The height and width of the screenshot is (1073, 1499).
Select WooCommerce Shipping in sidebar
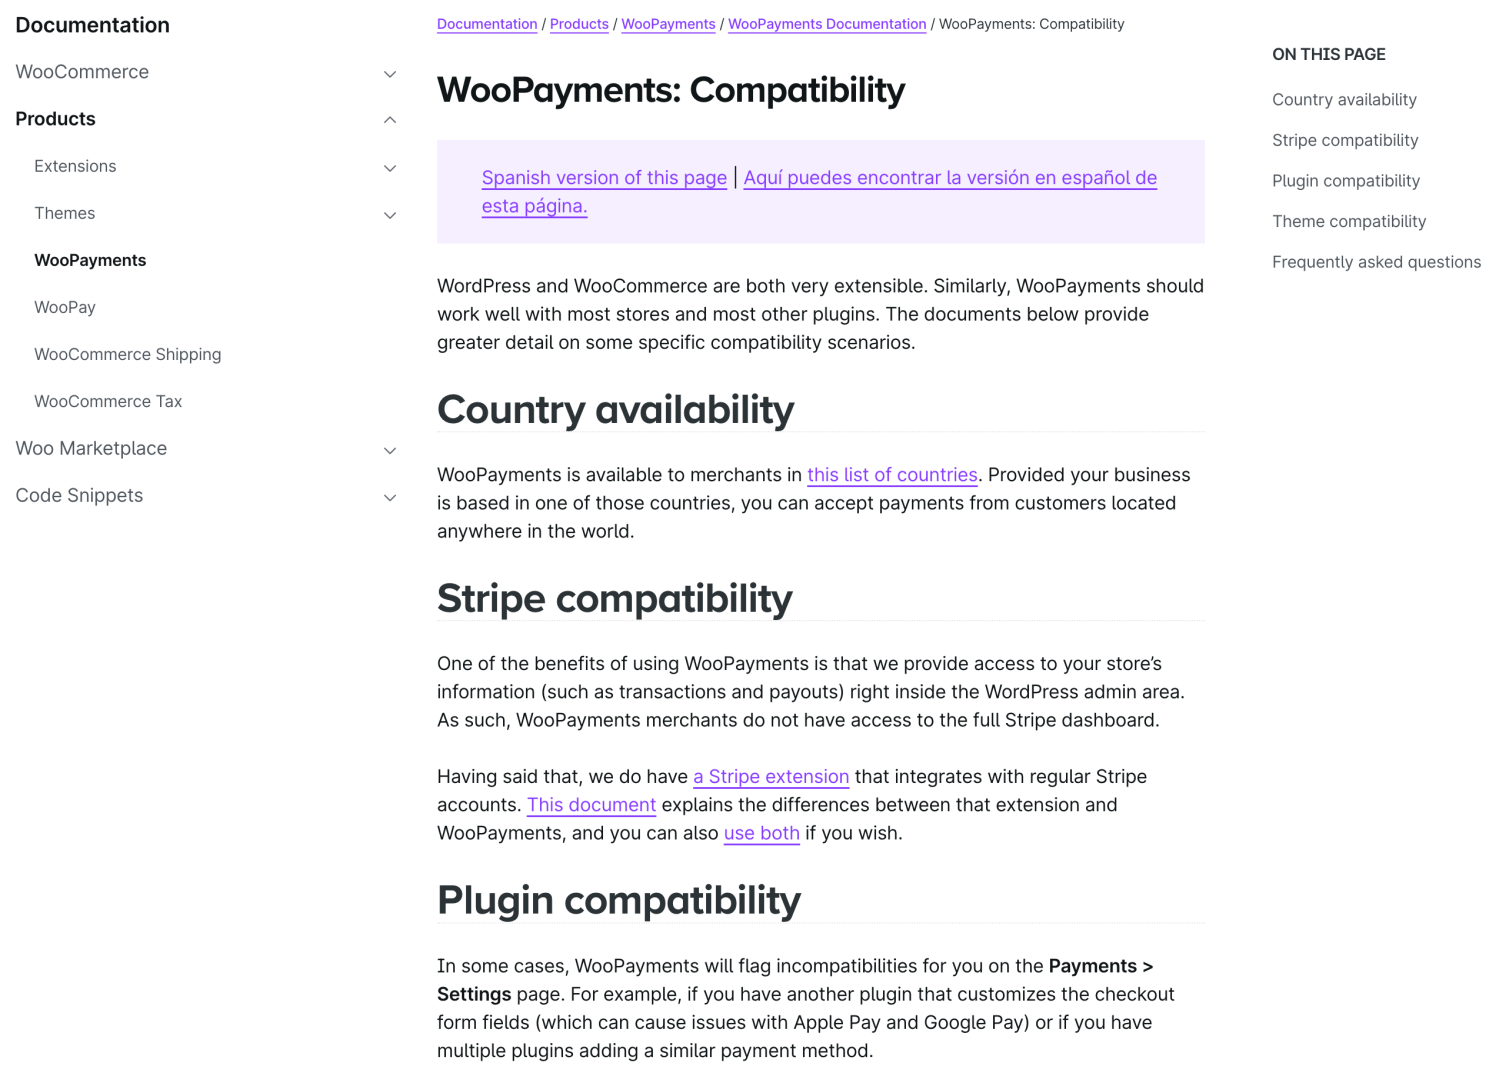[128, 354]
